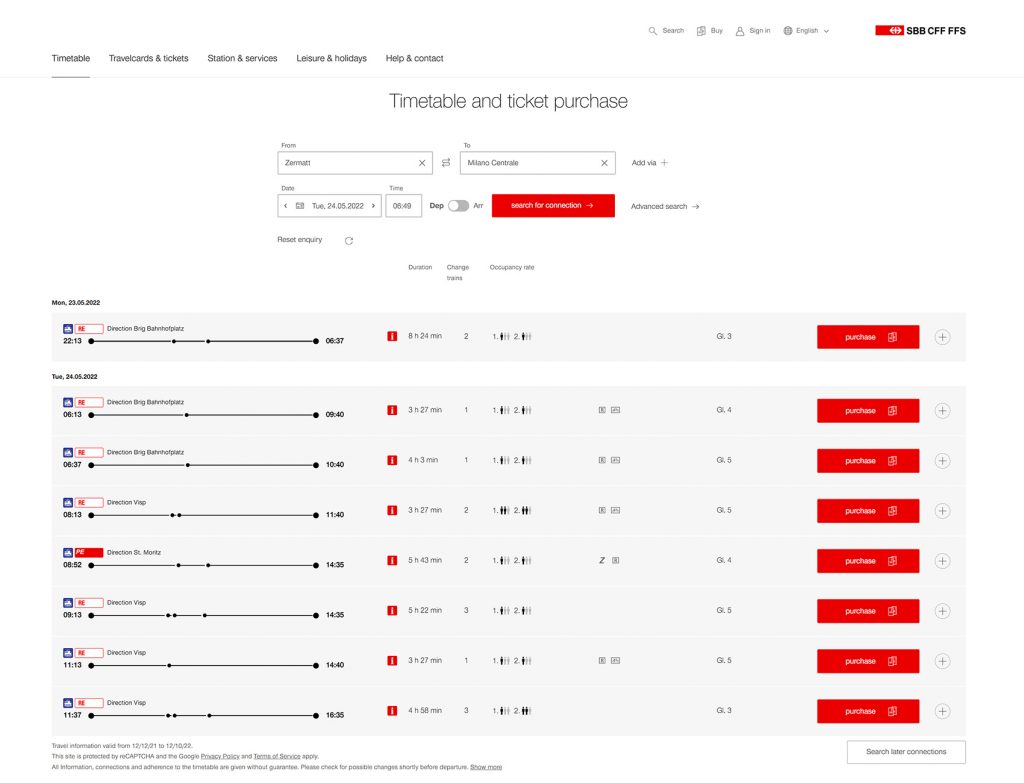Image resolution: width=1024 pixels, height=783 pixels.
Task: Purchase the 06:13 to 09:40 connection
Action: coord(868,411)
